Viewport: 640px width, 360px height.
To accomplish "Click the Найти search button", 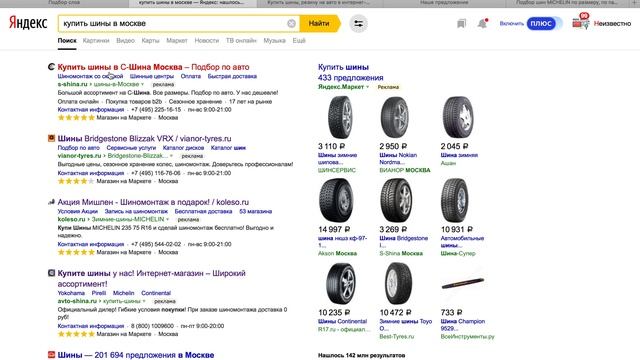I will click(x=319, y=24).
